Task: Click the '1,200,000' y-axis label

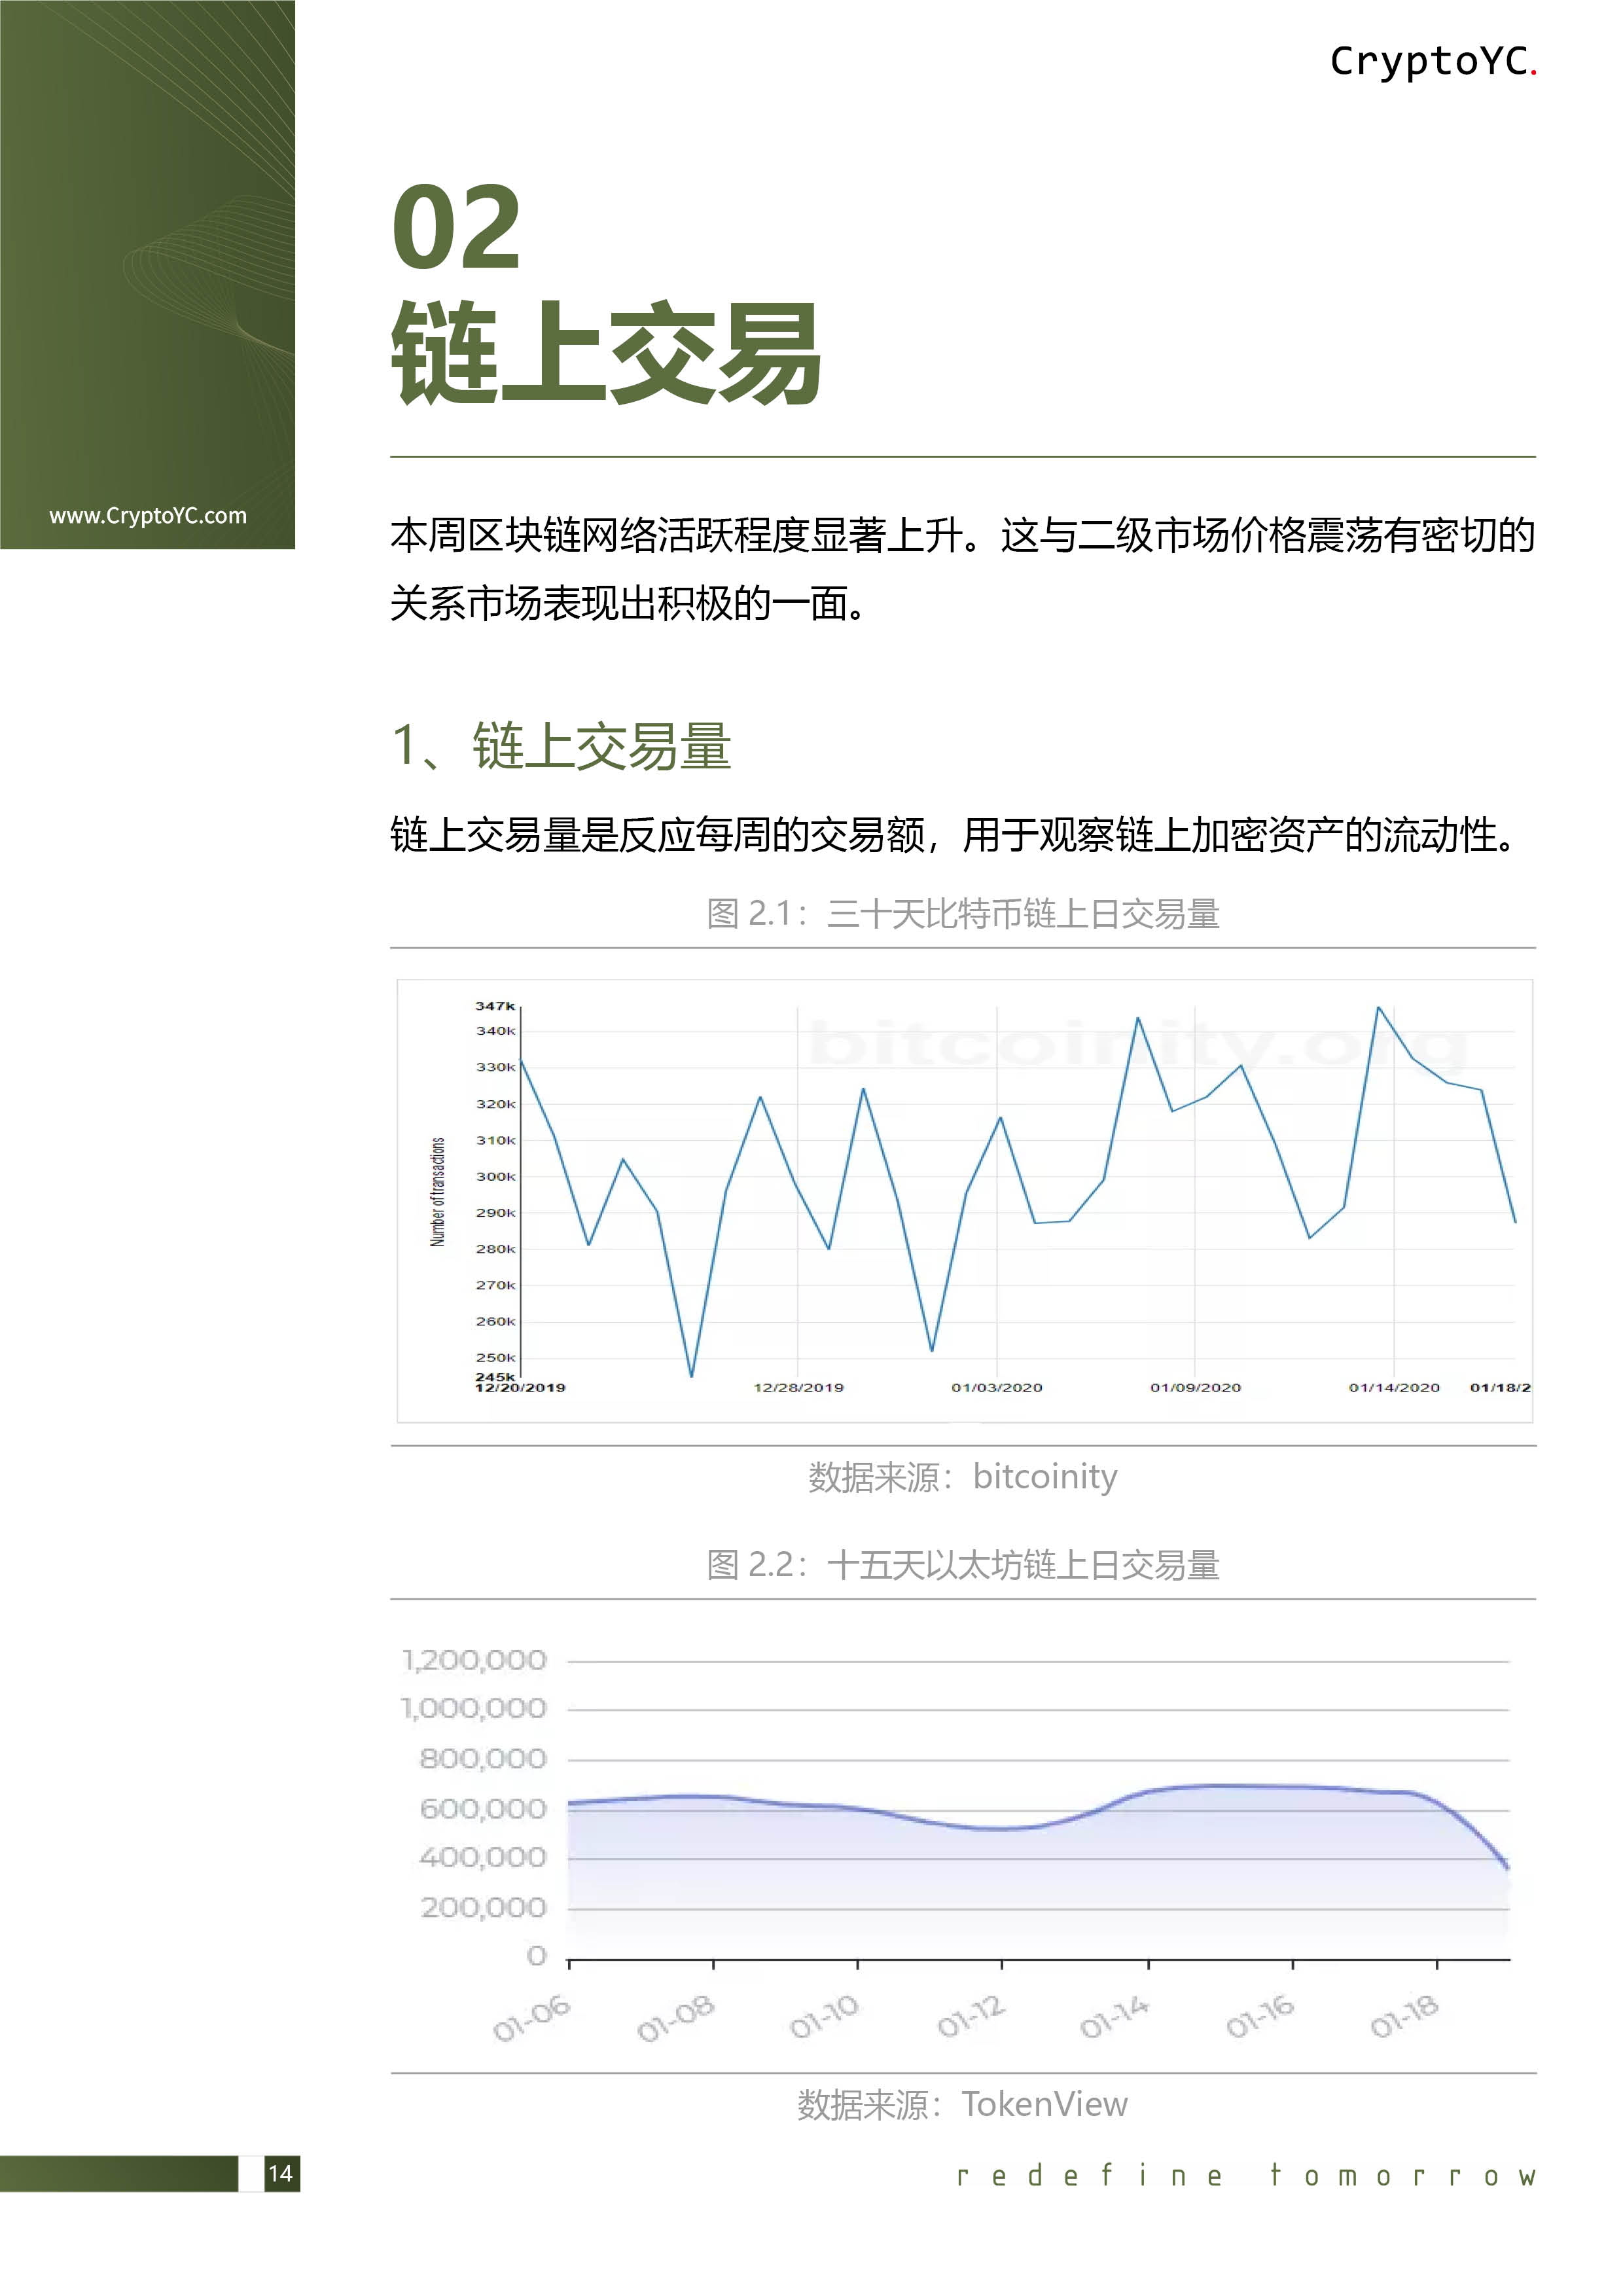Action: point(474,1661)
